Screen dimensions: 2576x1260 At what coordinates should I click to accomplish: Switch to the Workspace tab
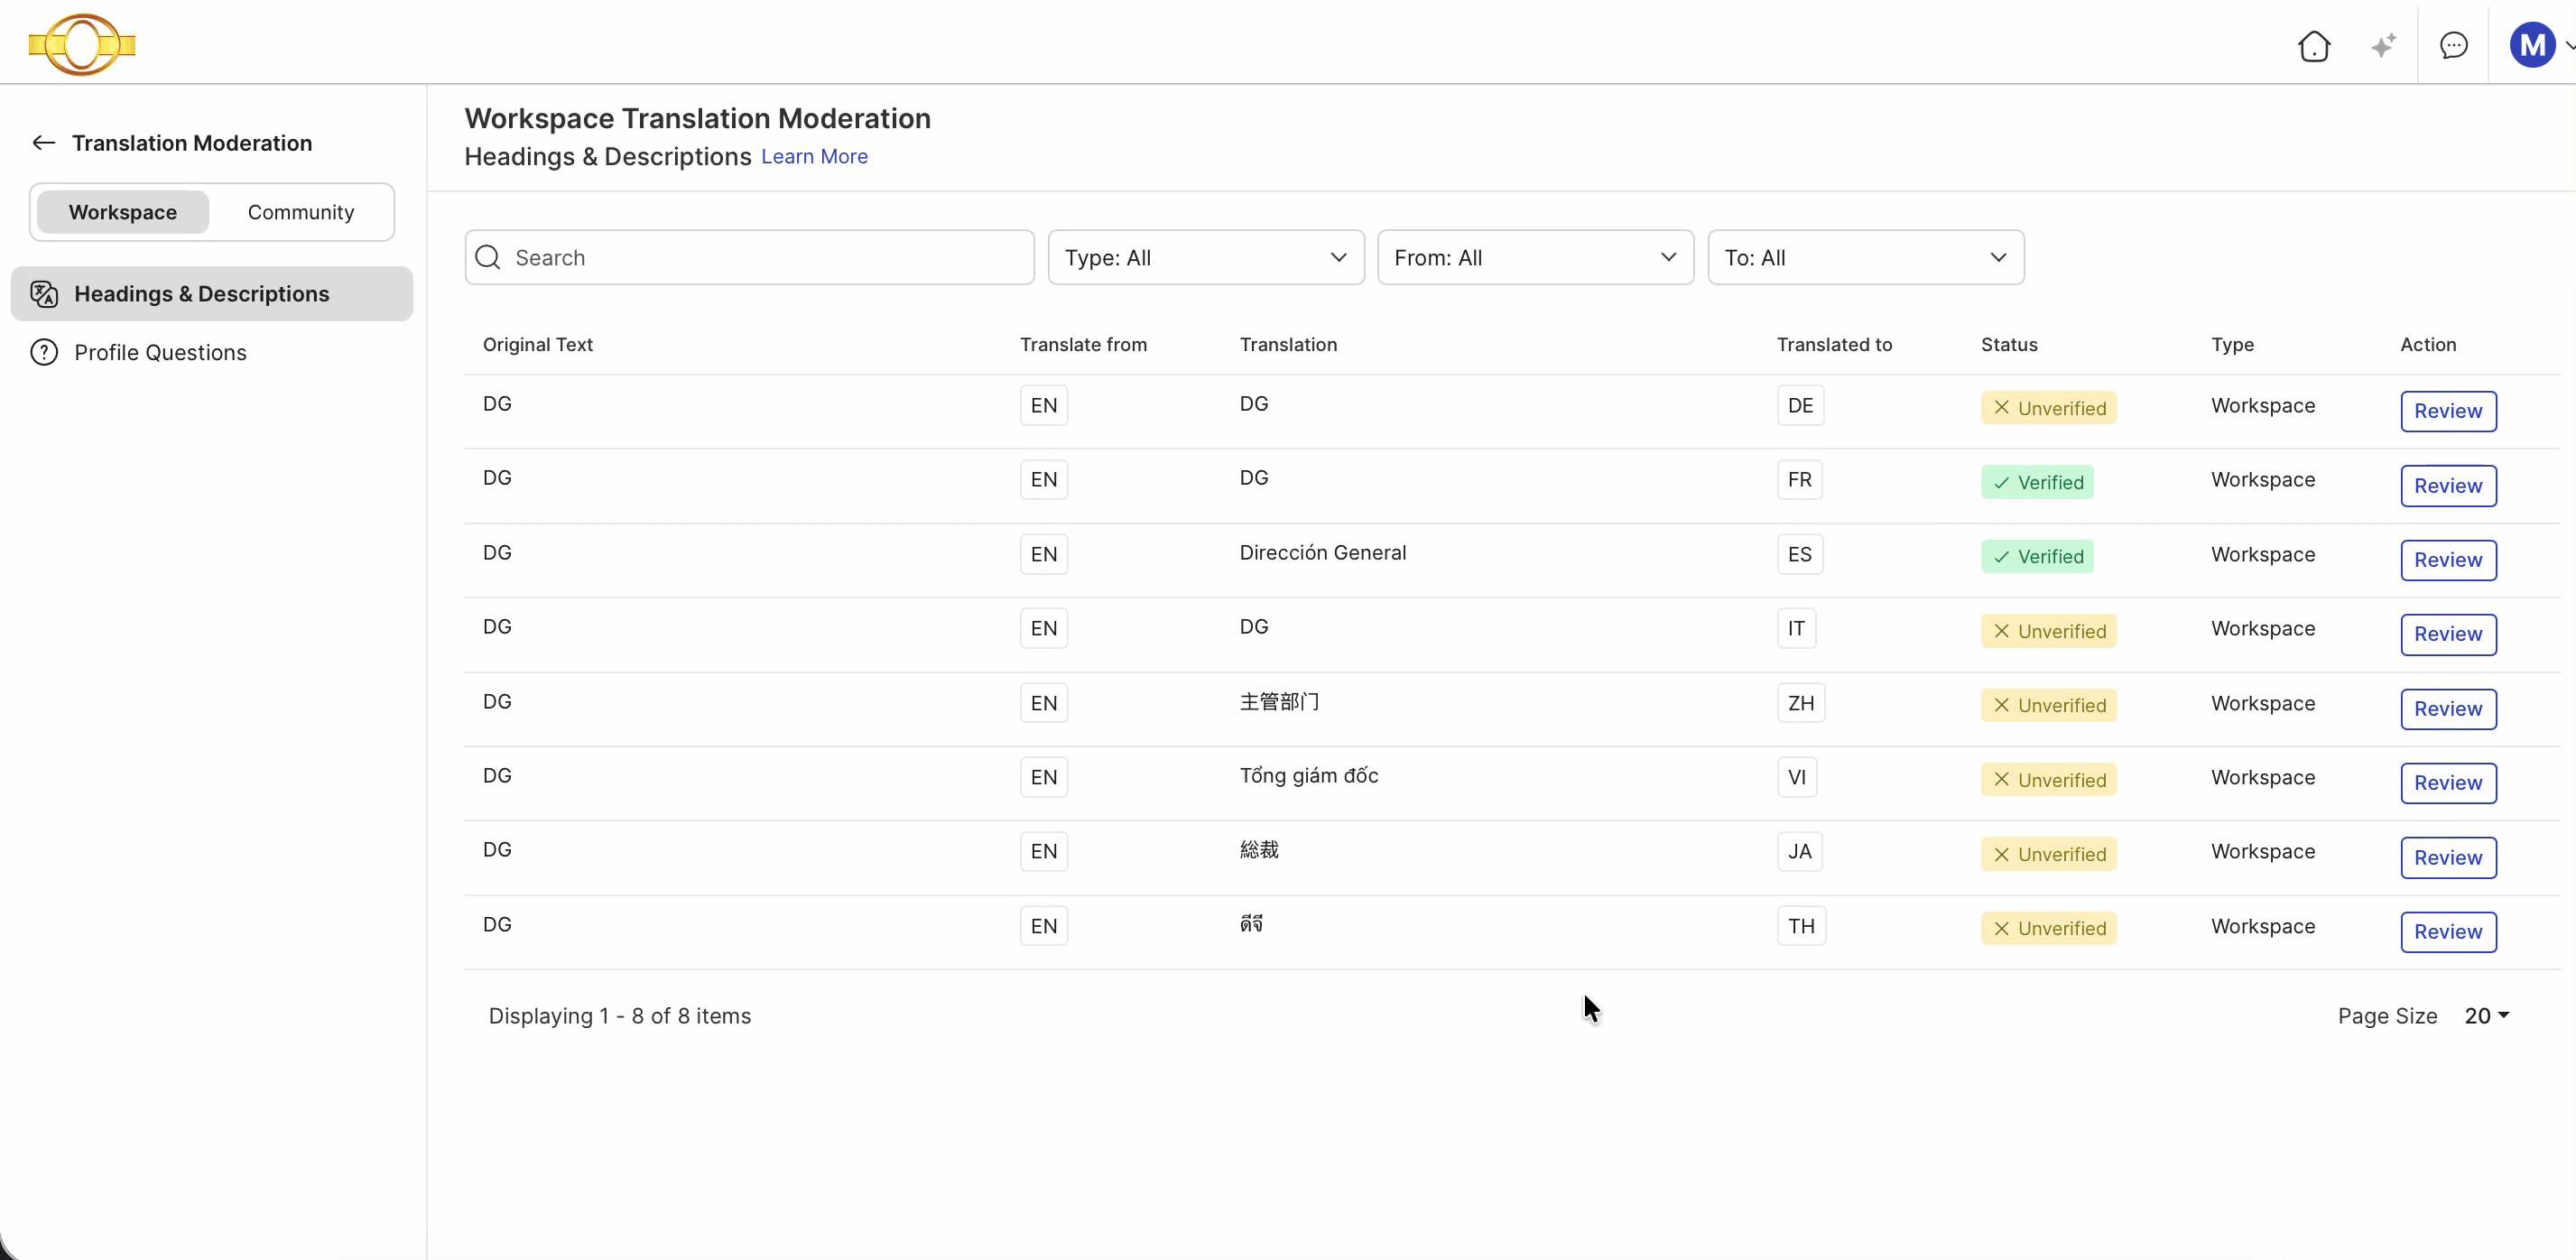(122, 212)
